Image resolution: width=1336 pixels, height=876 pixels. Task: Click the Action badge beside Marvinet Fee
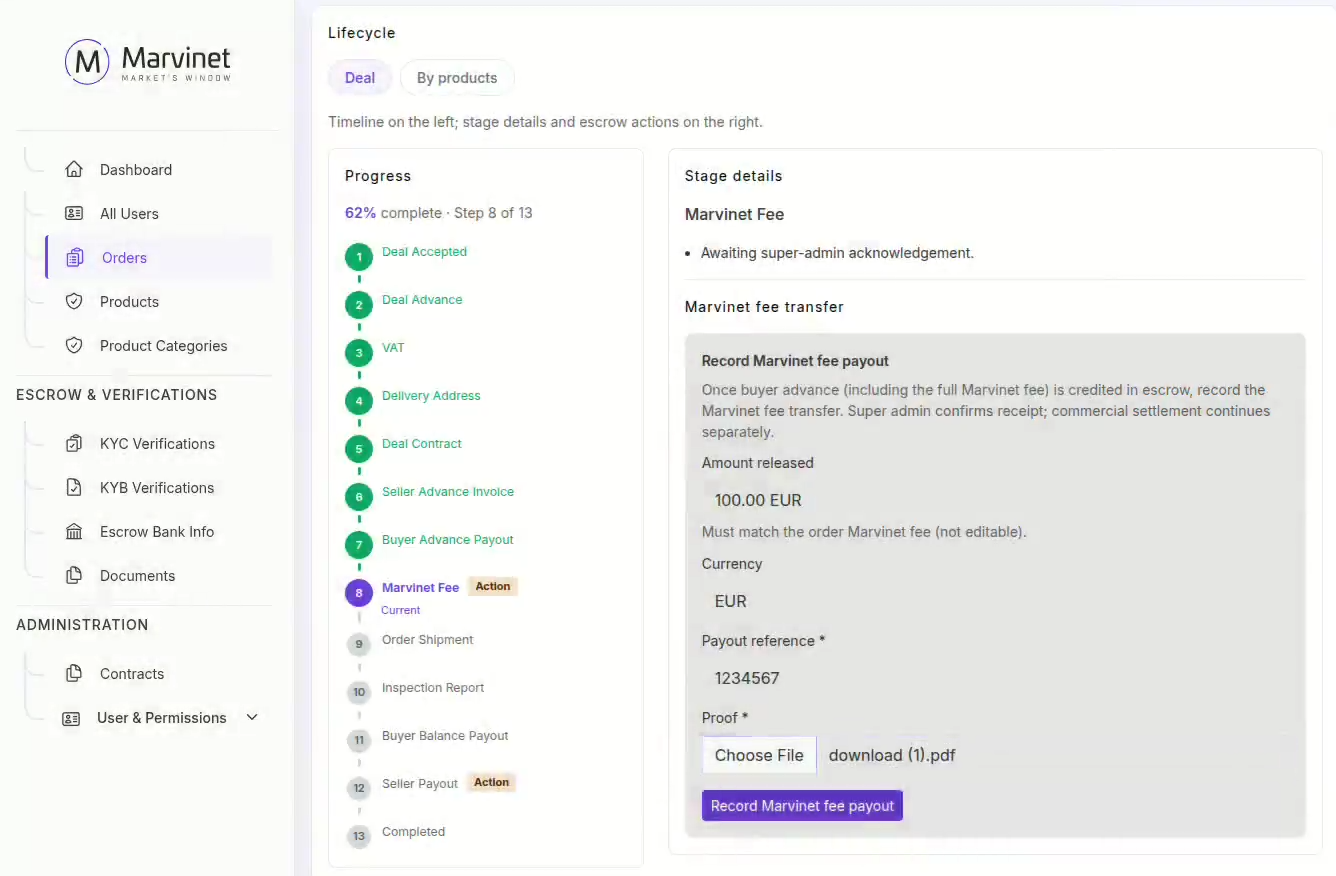[x=493, y=587]
